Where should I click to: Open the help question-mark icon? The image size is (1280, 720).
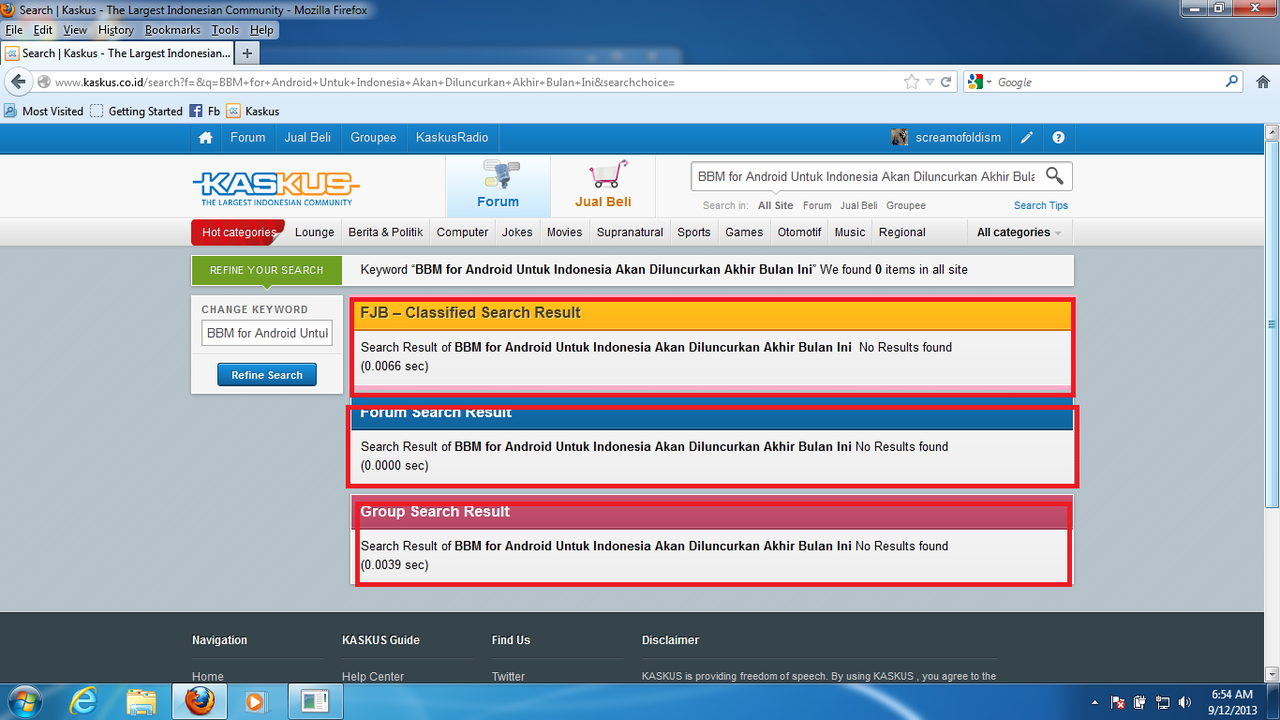pos(1058,138)
